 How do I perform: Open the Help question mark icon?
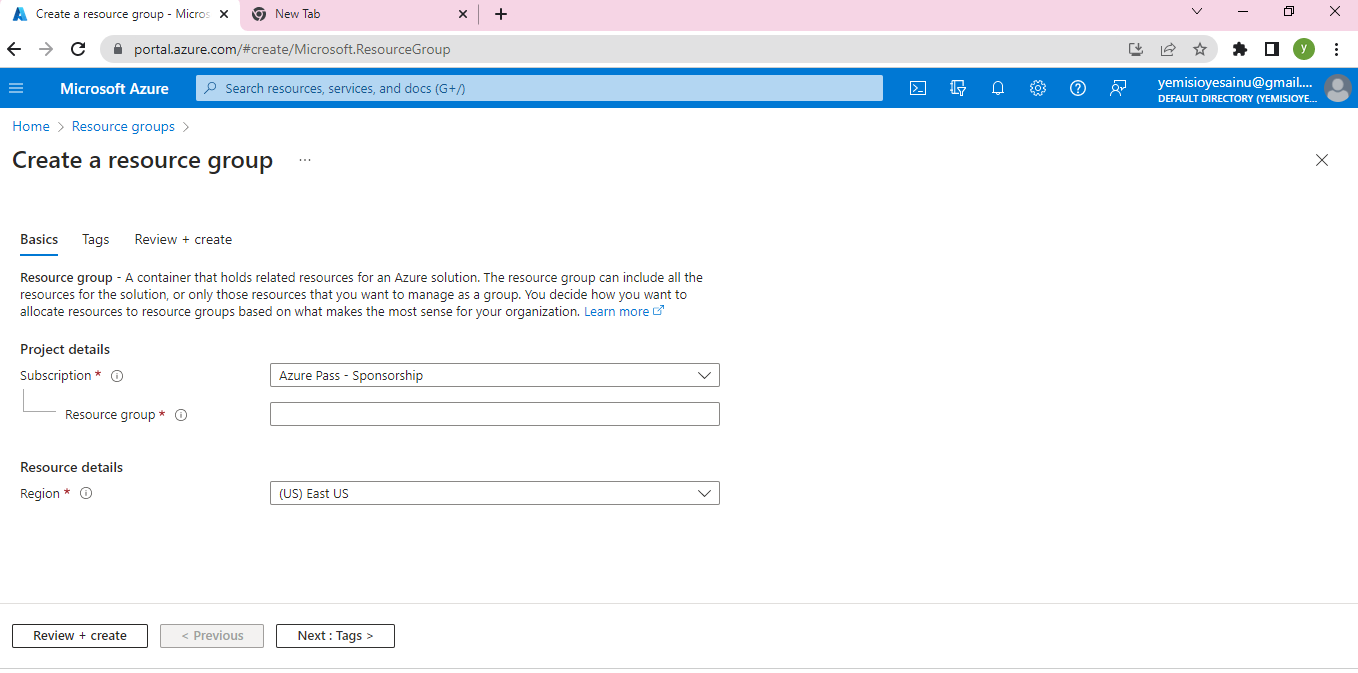coord(1078,88)
